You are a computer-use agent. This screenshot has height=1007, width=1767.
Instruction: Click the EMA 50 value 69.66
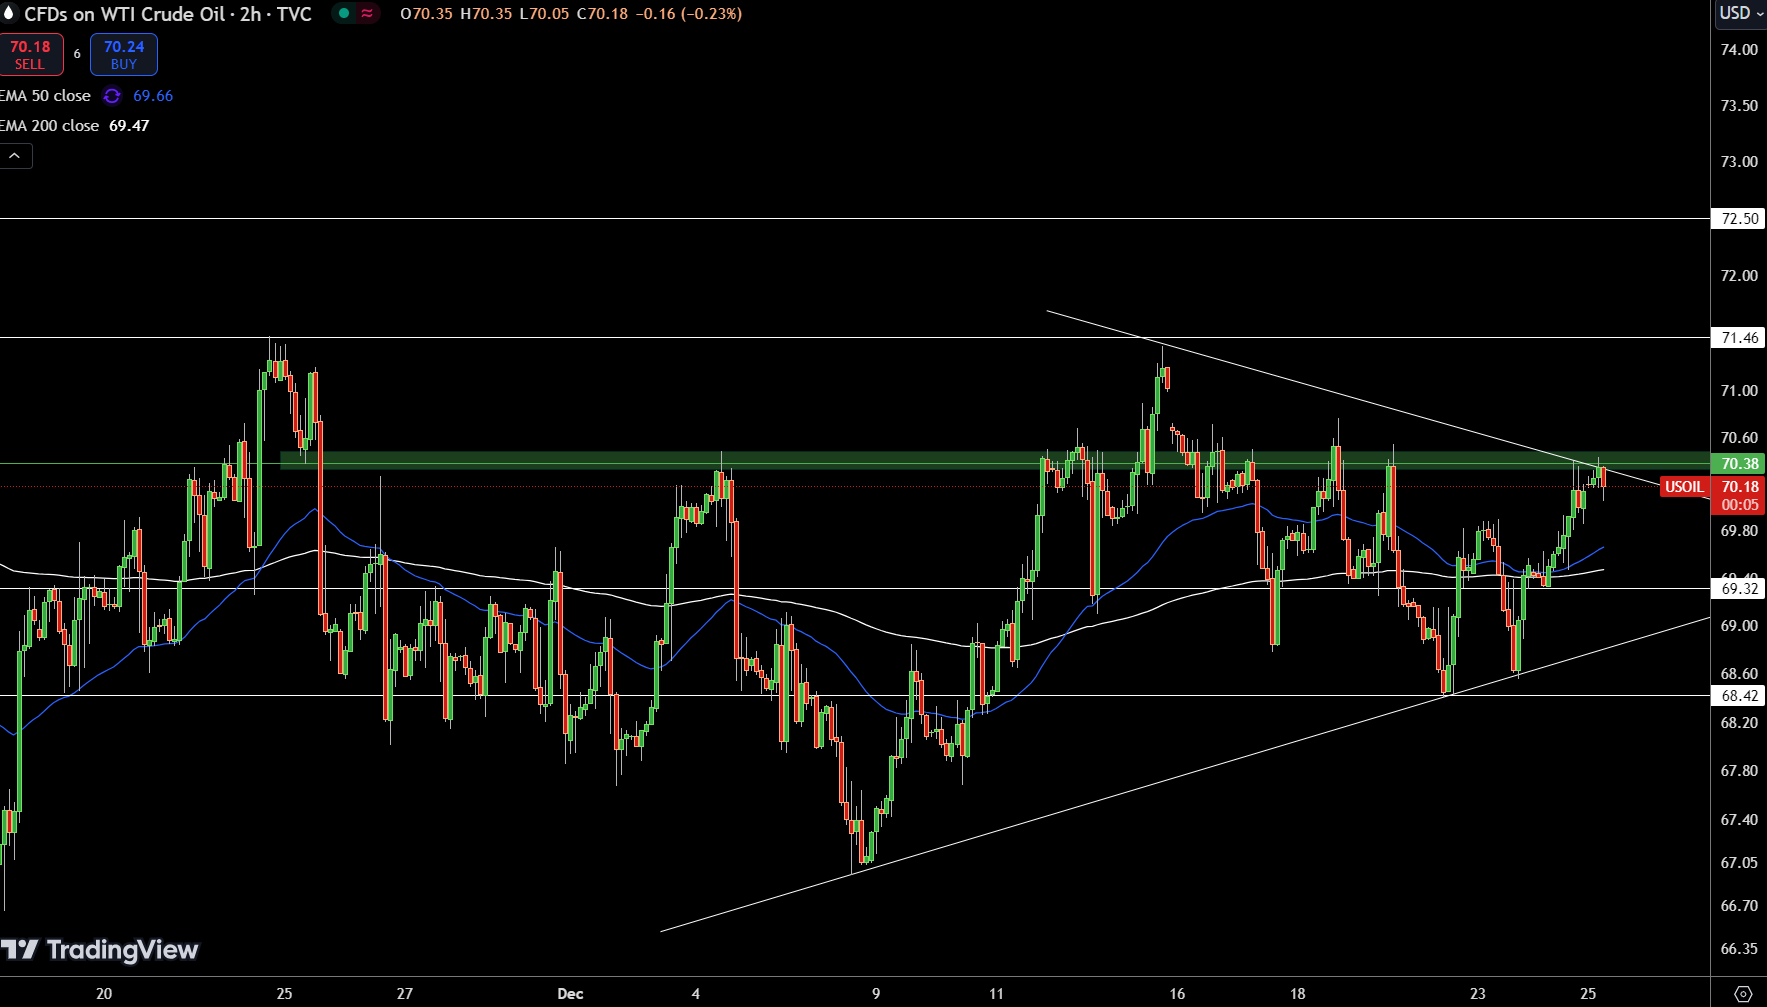(x=153, y=96)
